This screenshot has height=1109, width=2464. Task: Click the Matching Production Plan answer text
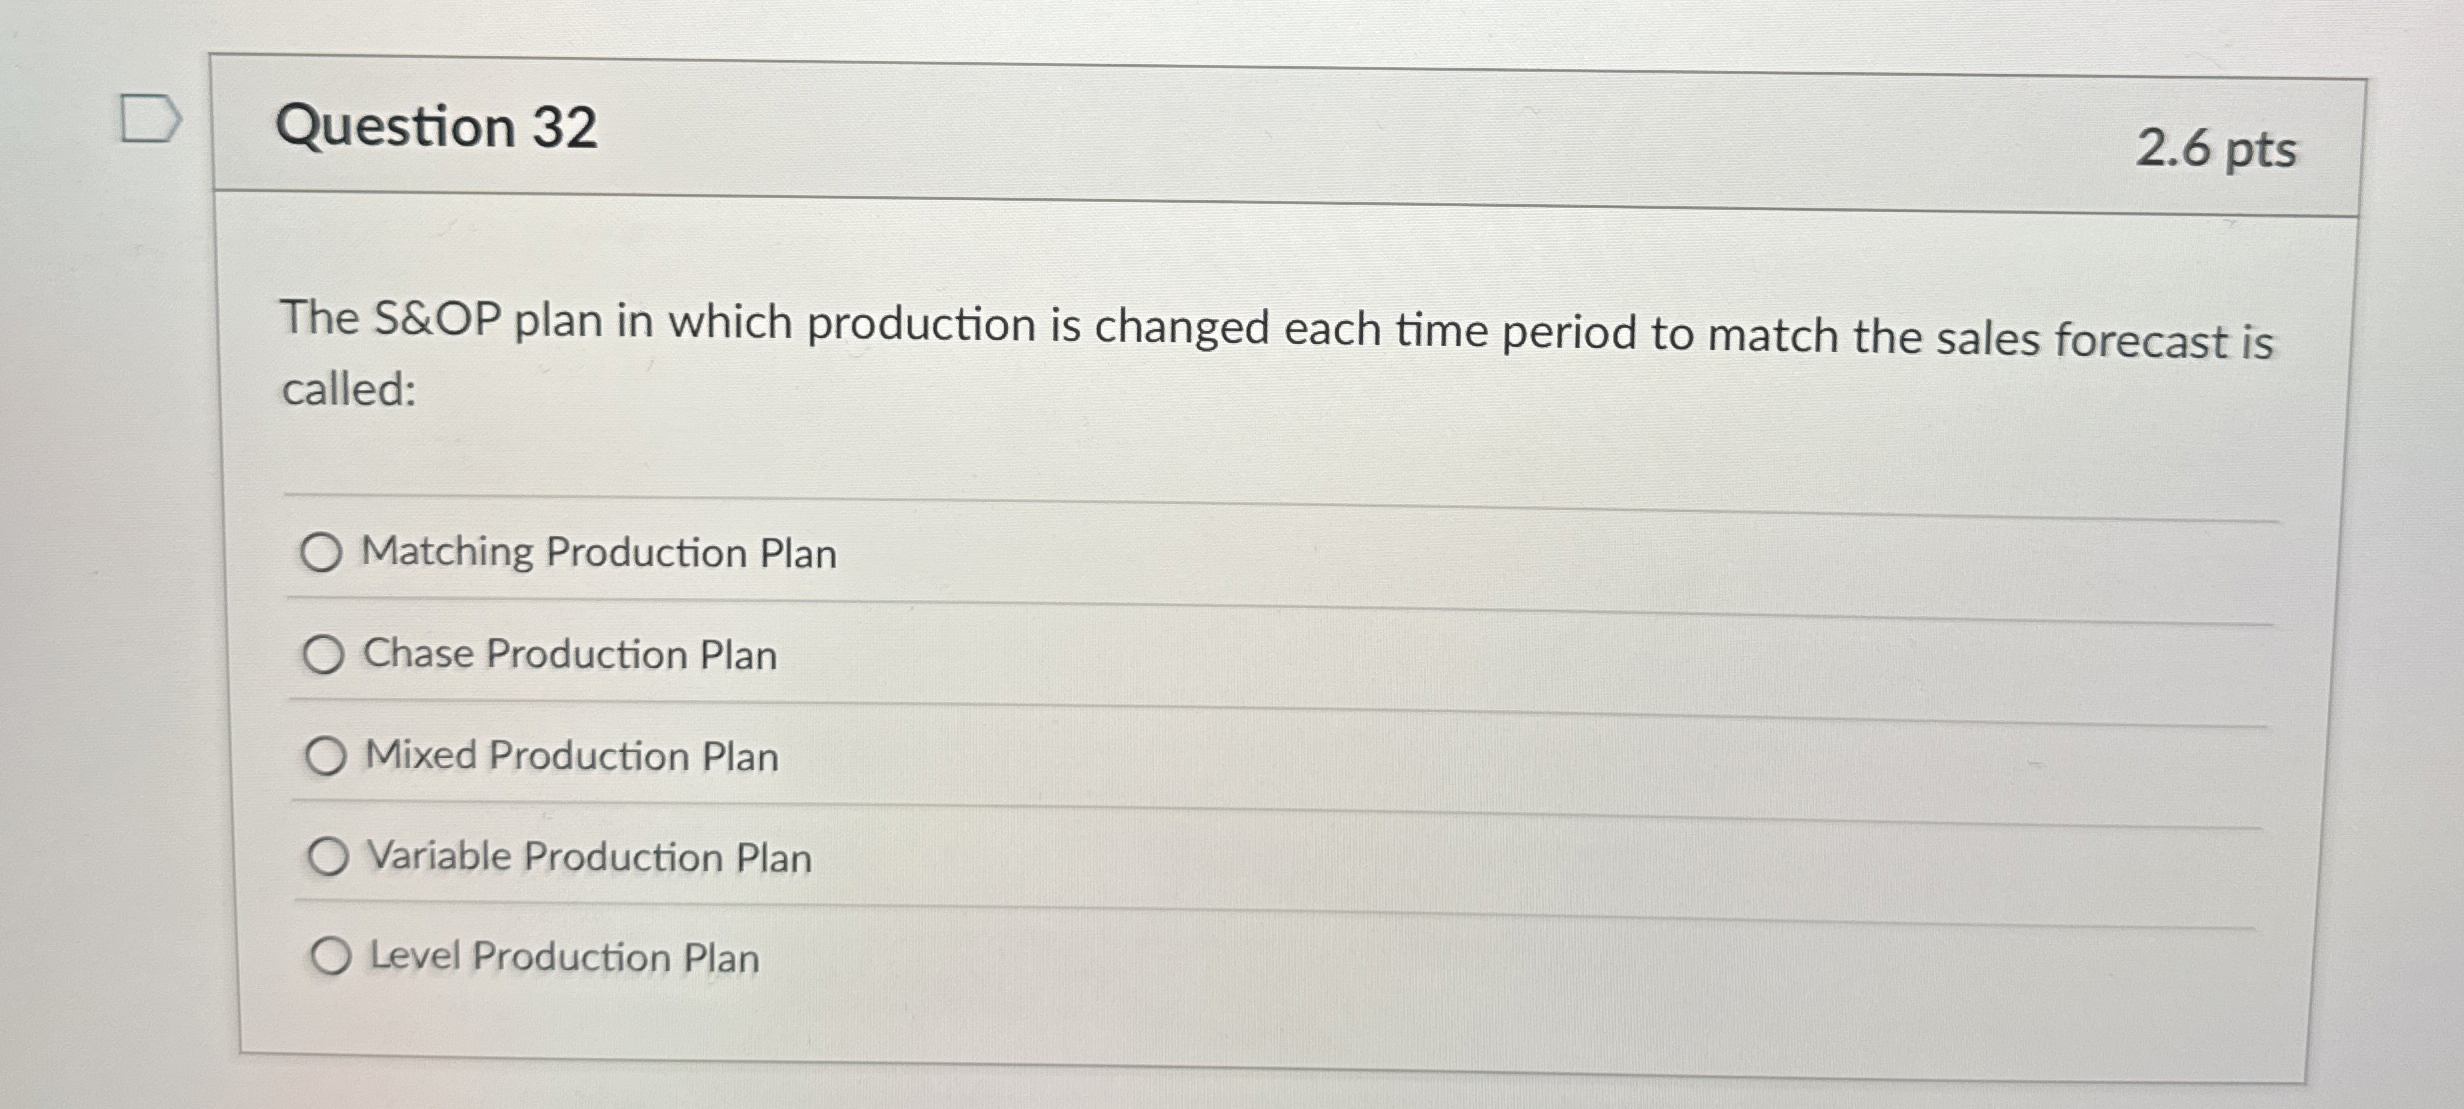pos(600,554)
